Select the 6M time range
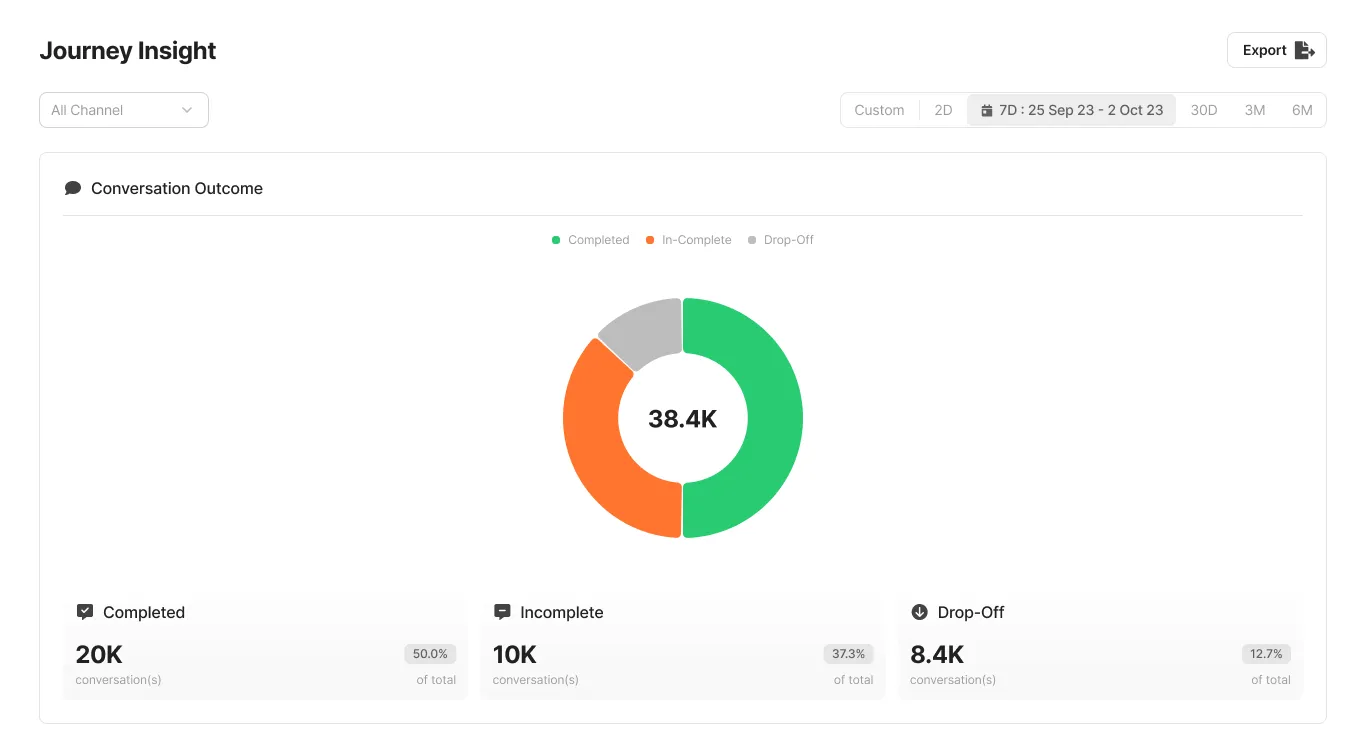The width and height of the screenshot is (1356, 731). click(1302, 110)
